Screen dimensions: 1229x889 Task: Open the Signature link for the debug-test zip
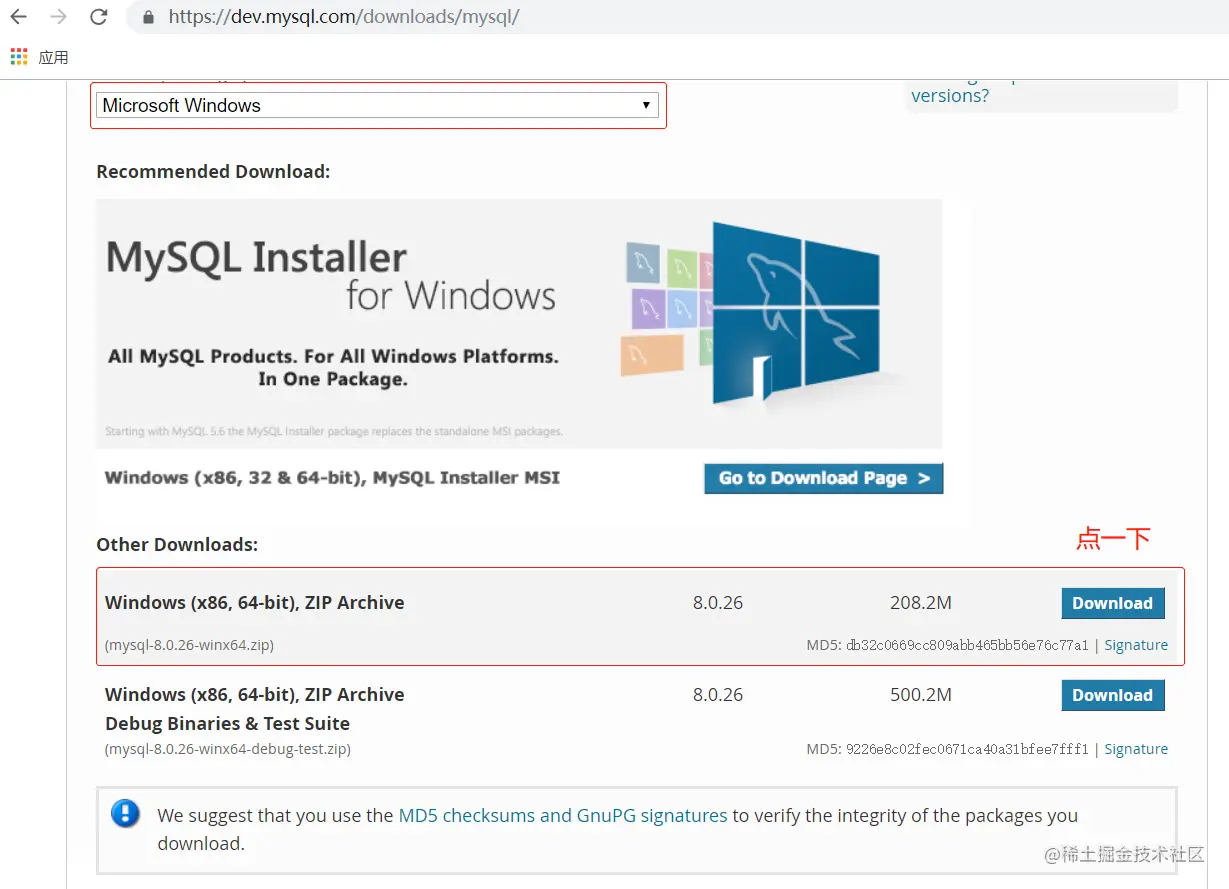pyautogui.click(x=1136, y=749)
